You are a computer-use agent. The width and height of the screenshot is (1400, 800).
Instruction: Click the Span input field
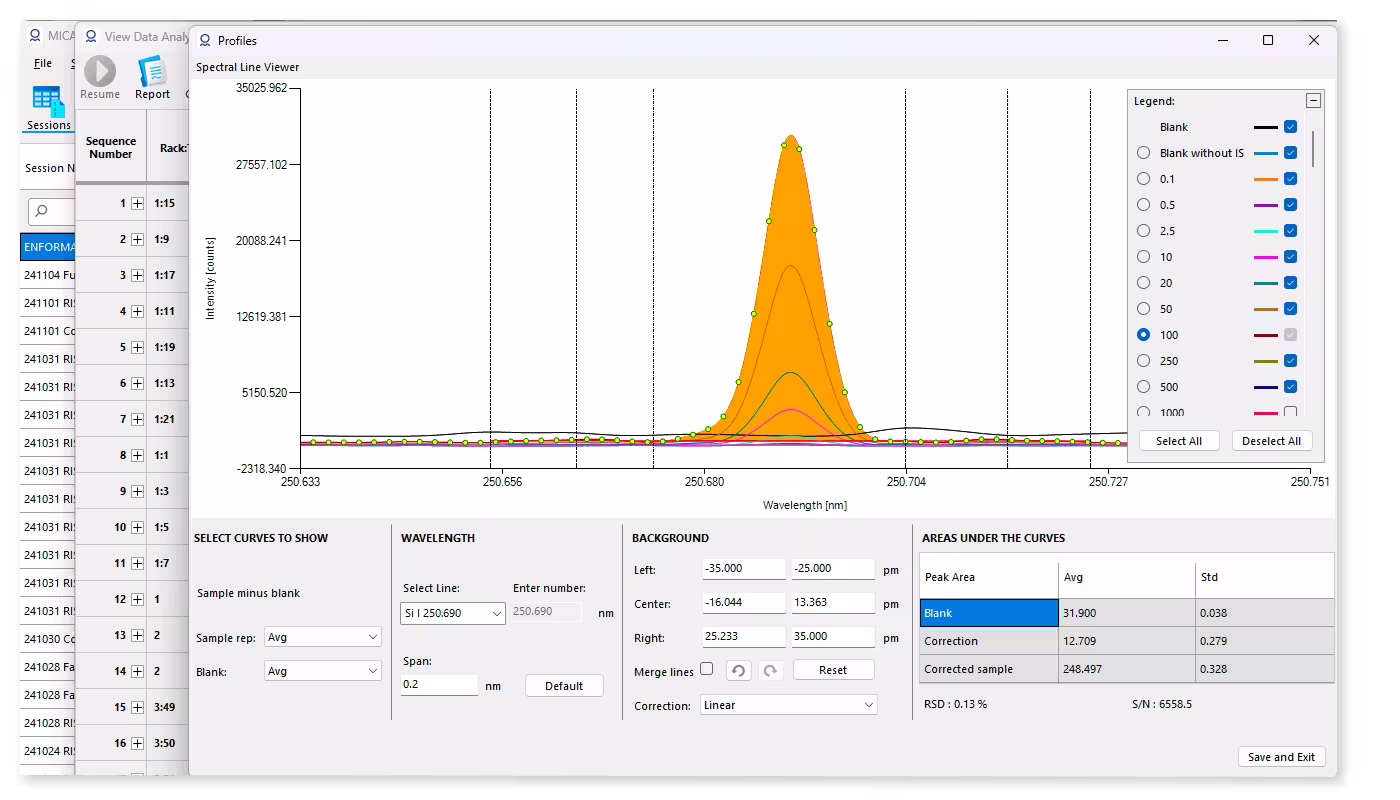(440, 685)
